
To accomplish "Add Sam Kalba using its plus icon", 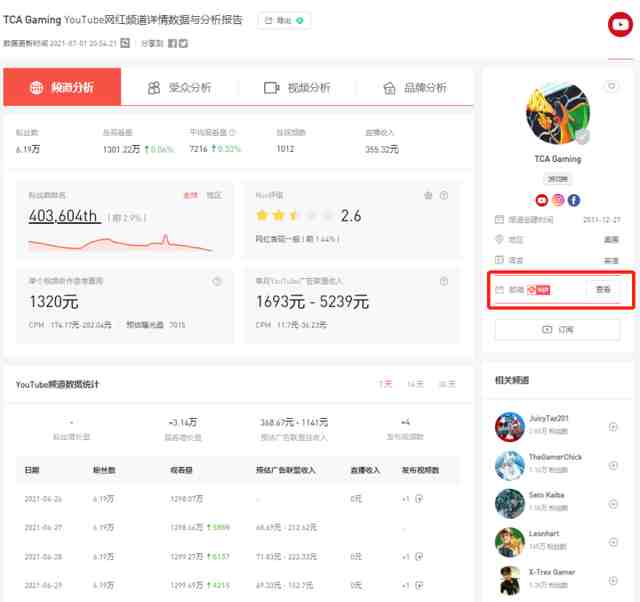I will 613,504.
